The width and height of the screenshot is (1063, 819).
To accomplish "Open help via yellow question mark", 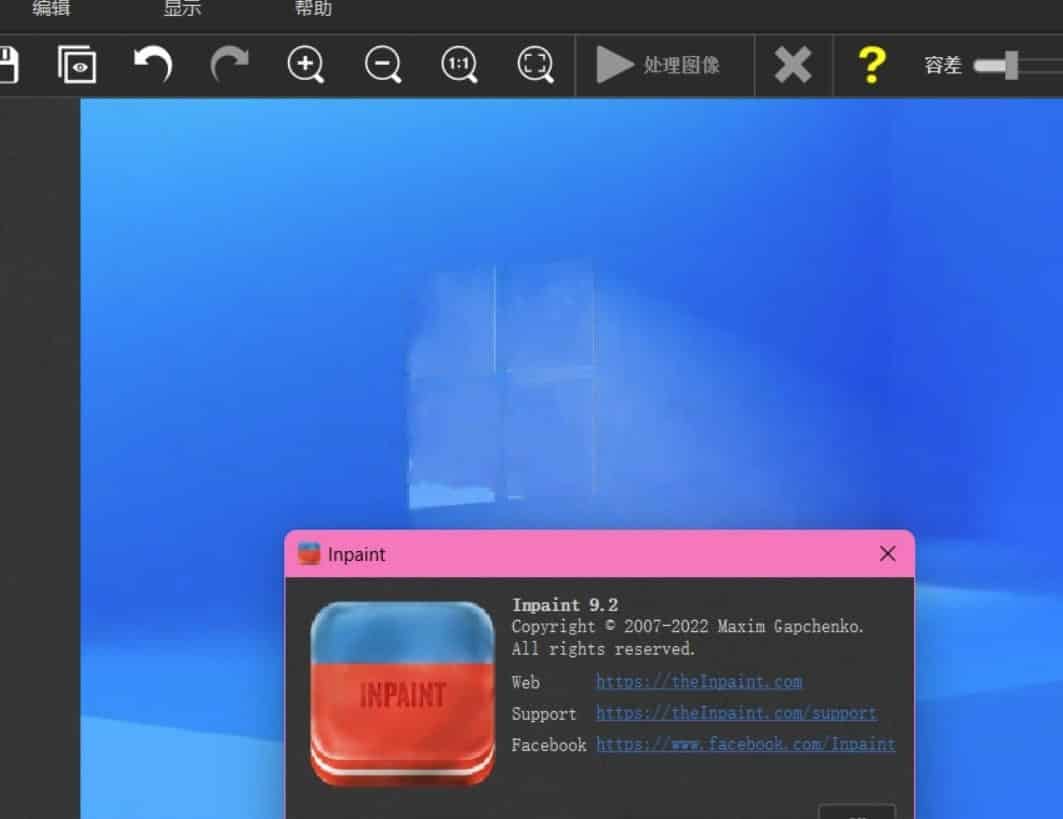I will 872,65.
